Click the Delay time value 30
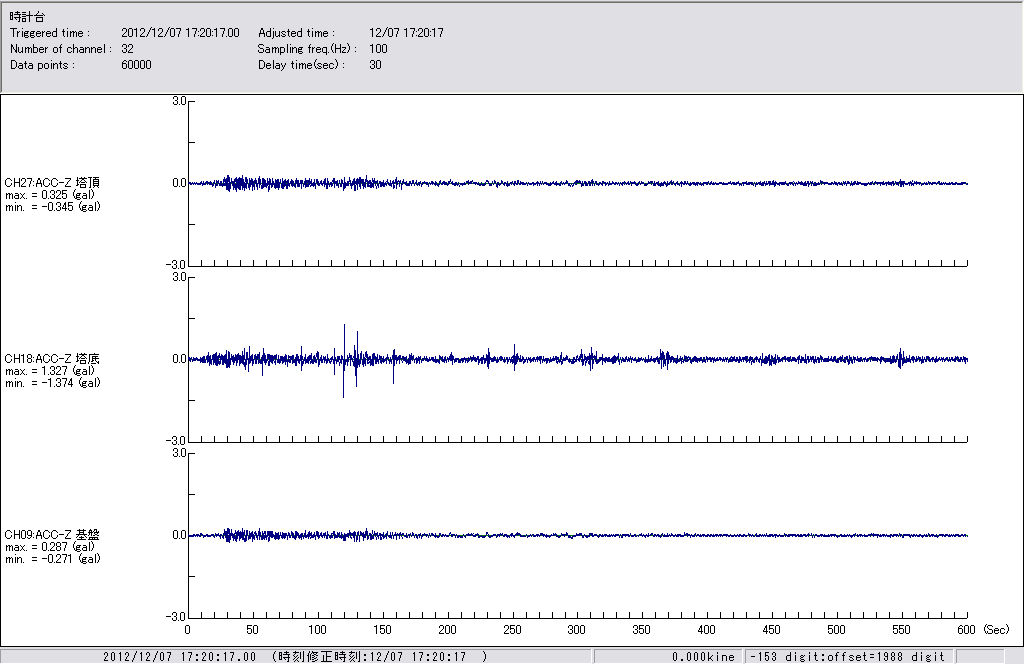The width and height of the screenshot is (1024, 664). pyautogui.click(x=375, y=65)
